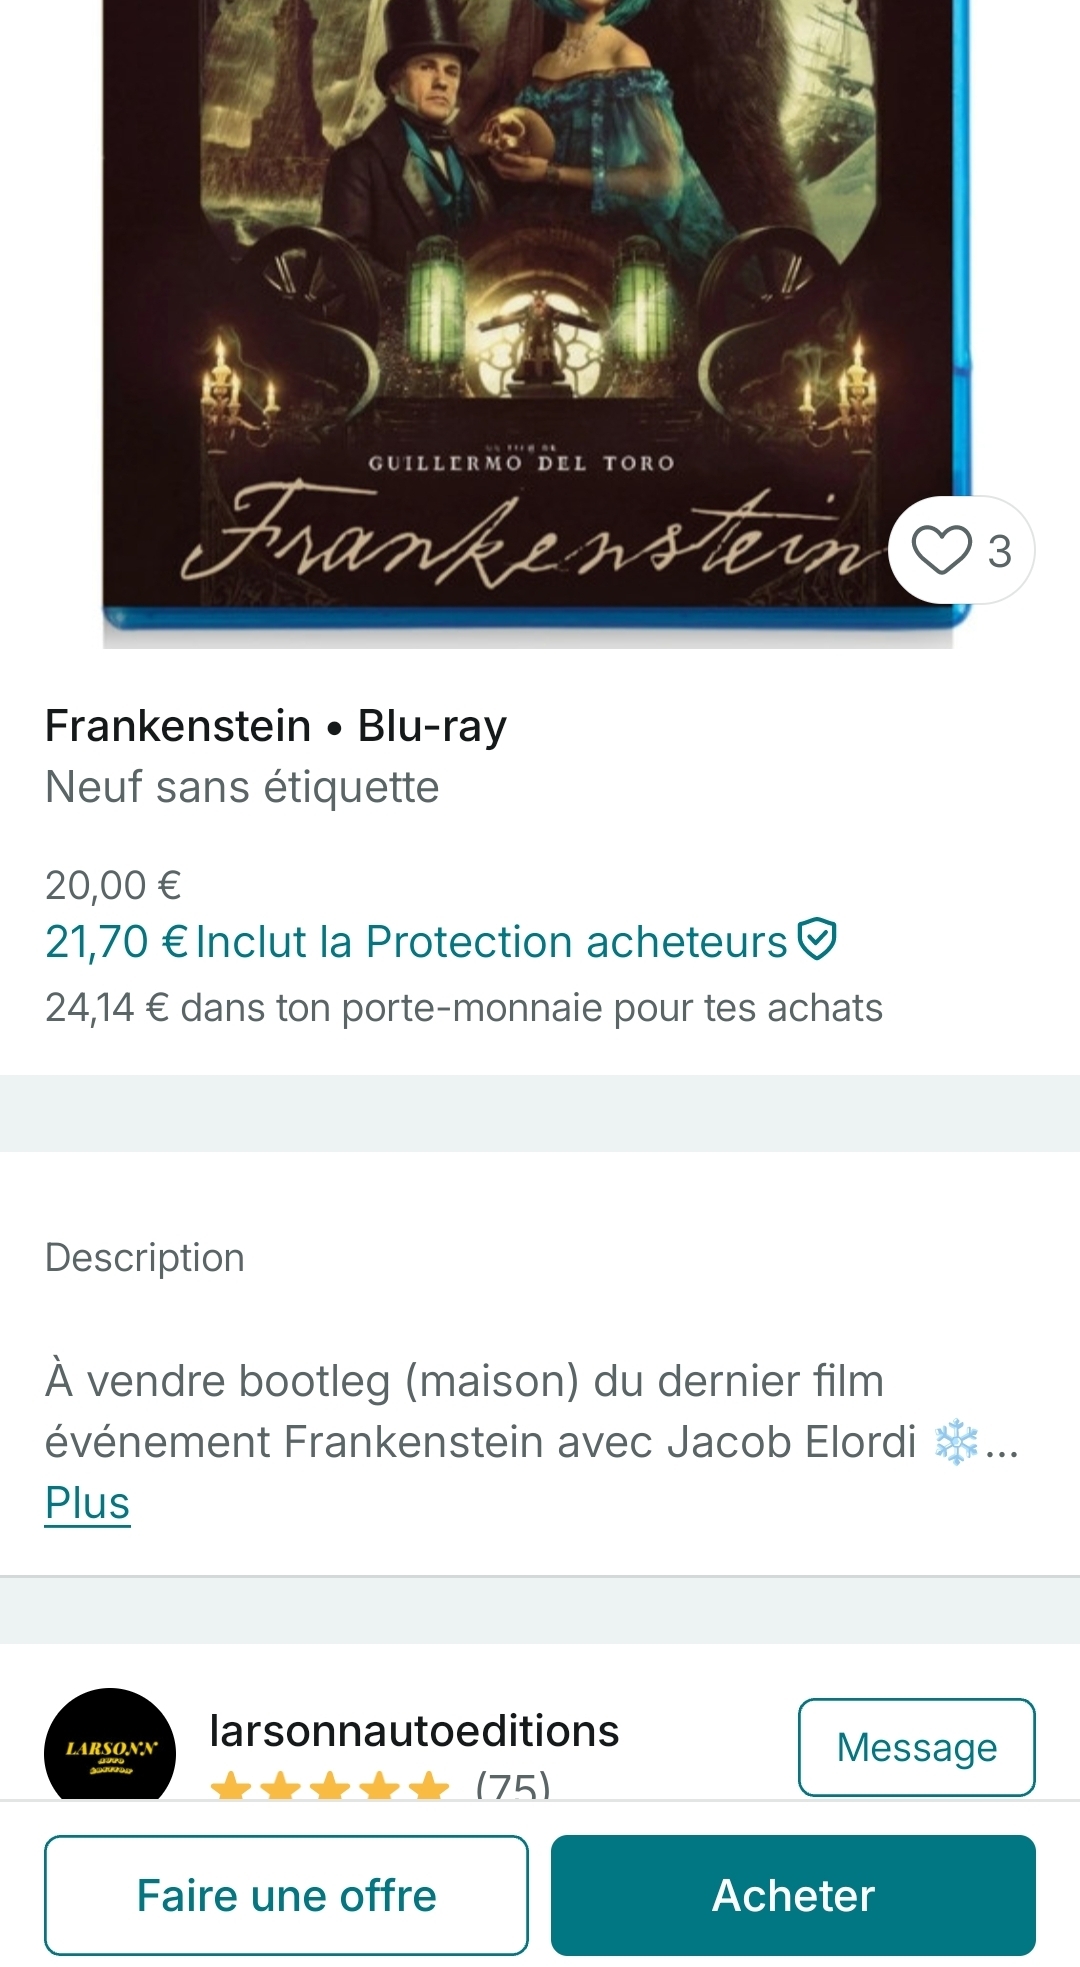Open the larsonnautoeditions seller profile
Image resolution: width=1080 pixels, height=1967 pixels.
(414, 1731)
